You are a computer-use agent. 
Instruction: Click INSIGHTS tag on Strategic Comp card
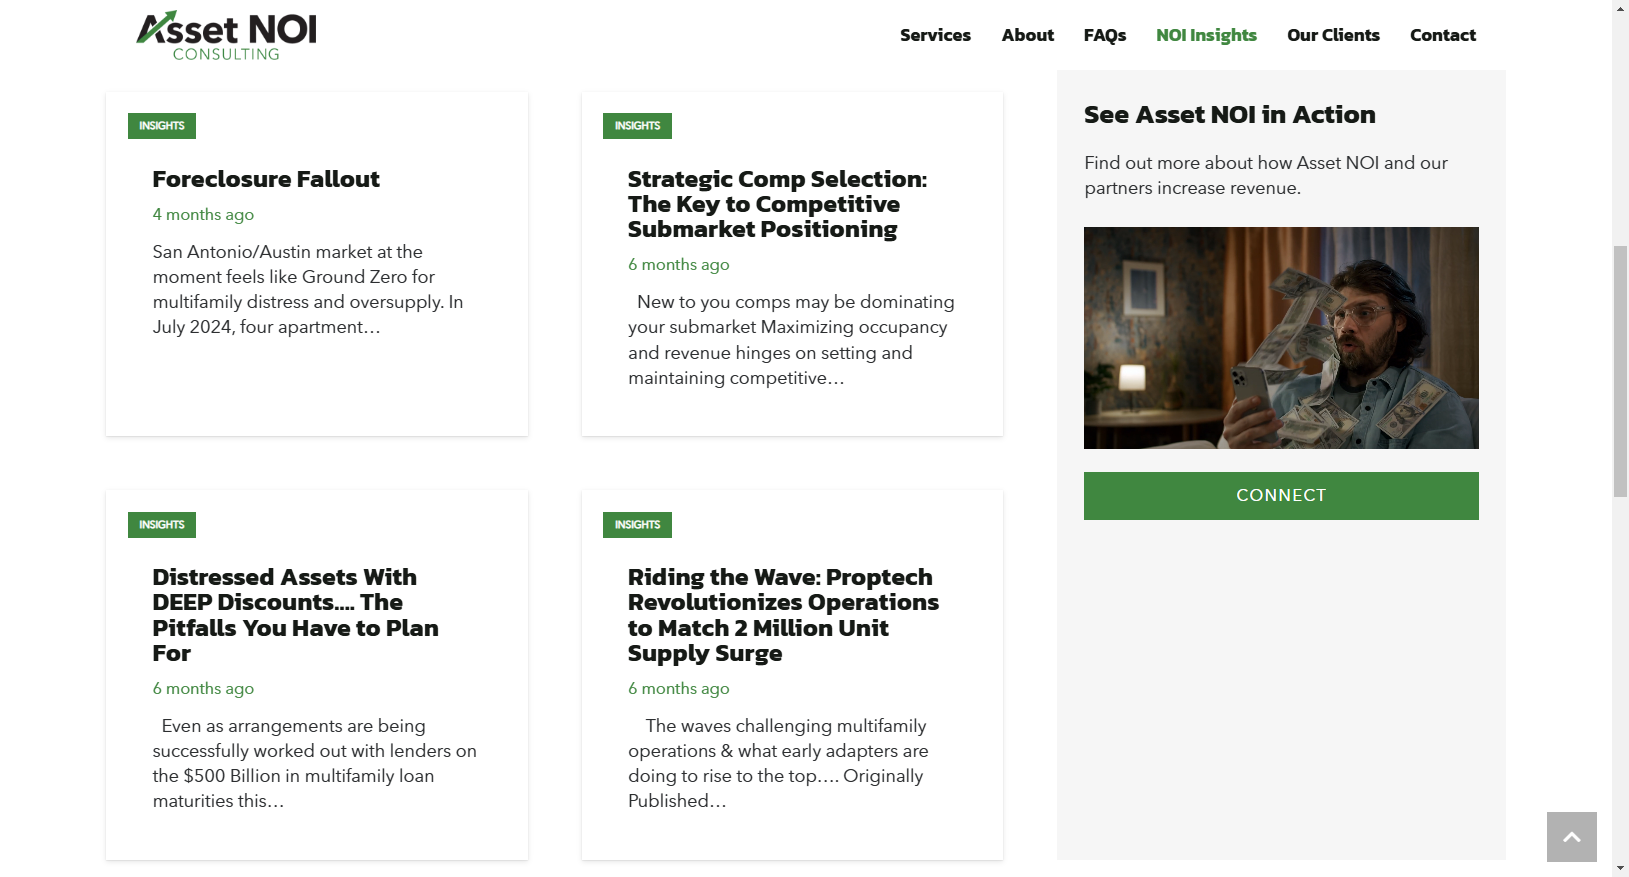[637, 126]
